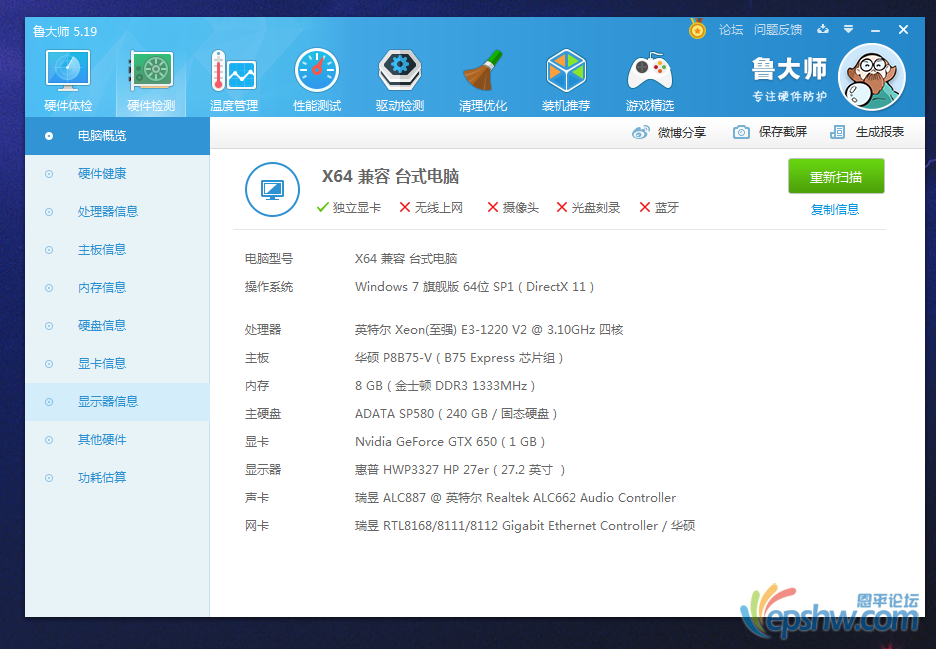
Task: Open 清理优化 cleanup and optimization
Action: pyautogui.click(x=483, y=81)
